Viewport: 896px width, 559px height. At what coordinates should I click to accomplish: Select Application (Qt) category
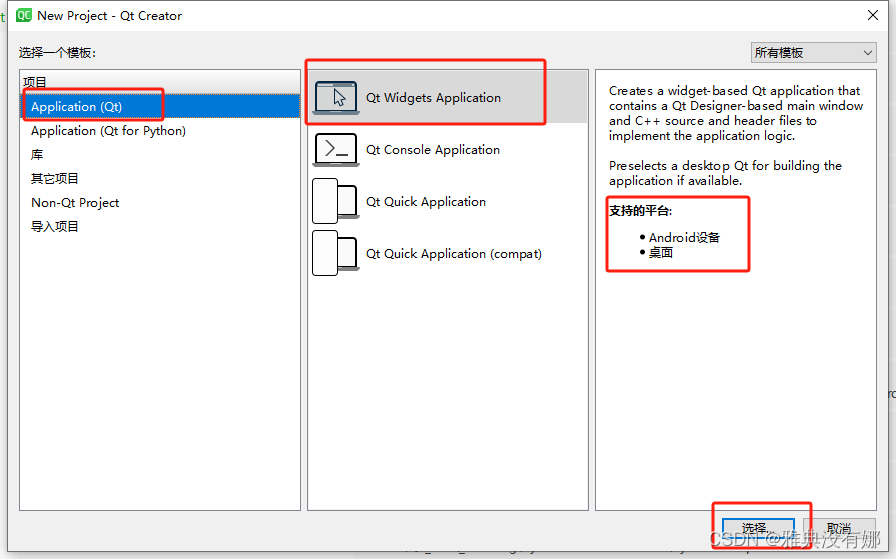(x=160, y=107)
